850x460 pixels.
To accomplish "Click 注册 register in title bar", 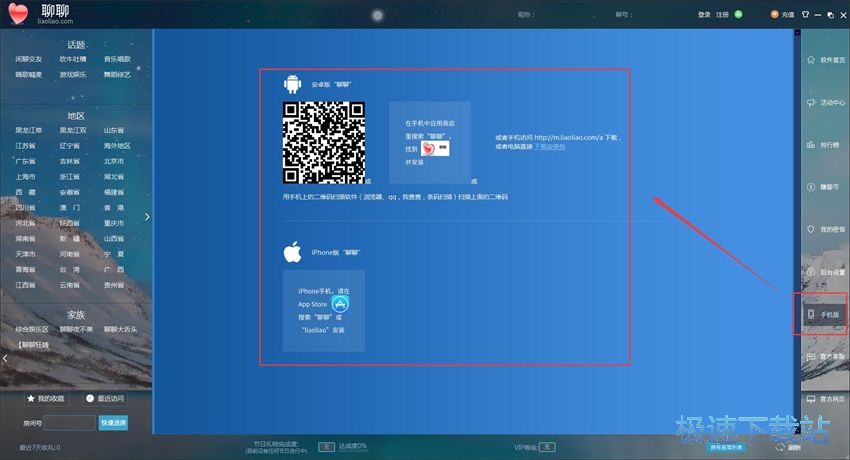I will point(722,15).
